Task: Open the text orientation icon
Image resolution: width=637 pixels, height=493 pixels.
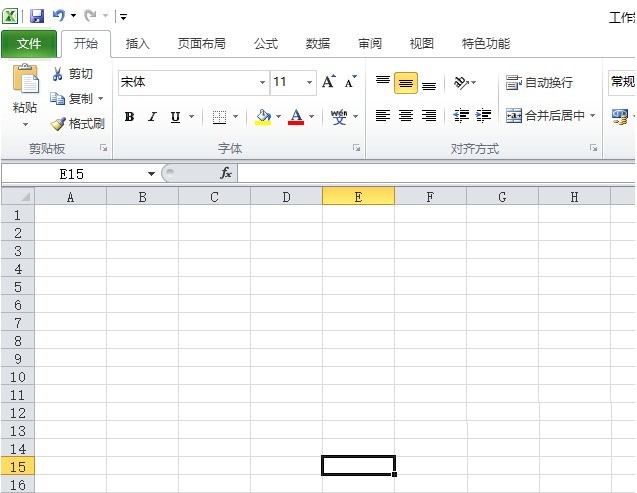Action: click(461, 82)
